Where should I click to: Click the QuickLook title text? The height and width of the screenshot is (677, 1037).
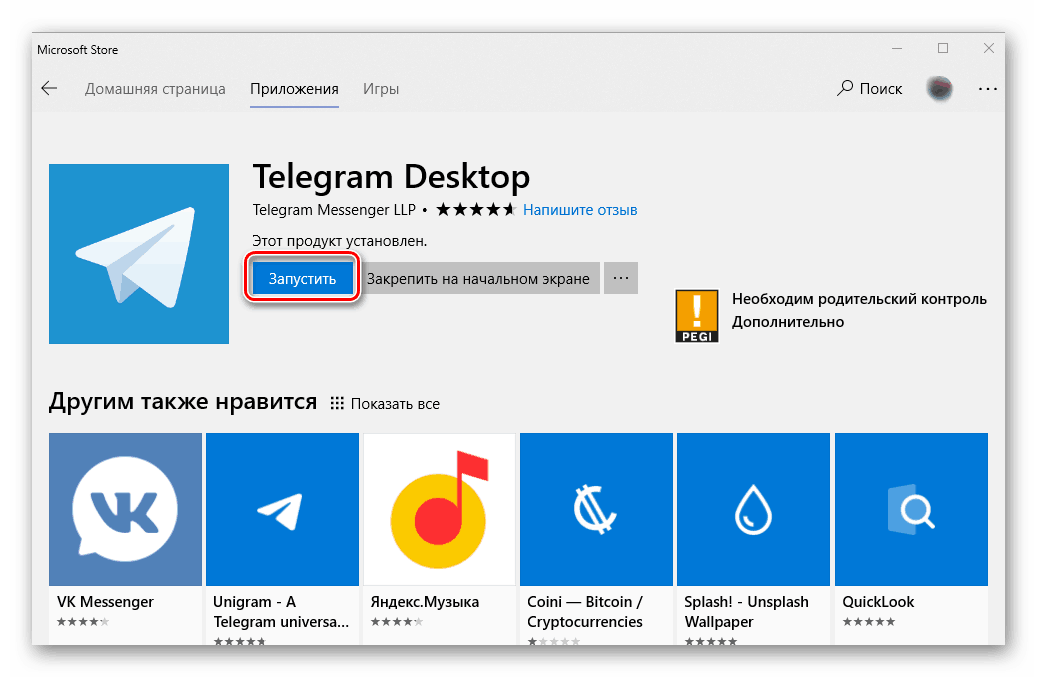point(878,602)
